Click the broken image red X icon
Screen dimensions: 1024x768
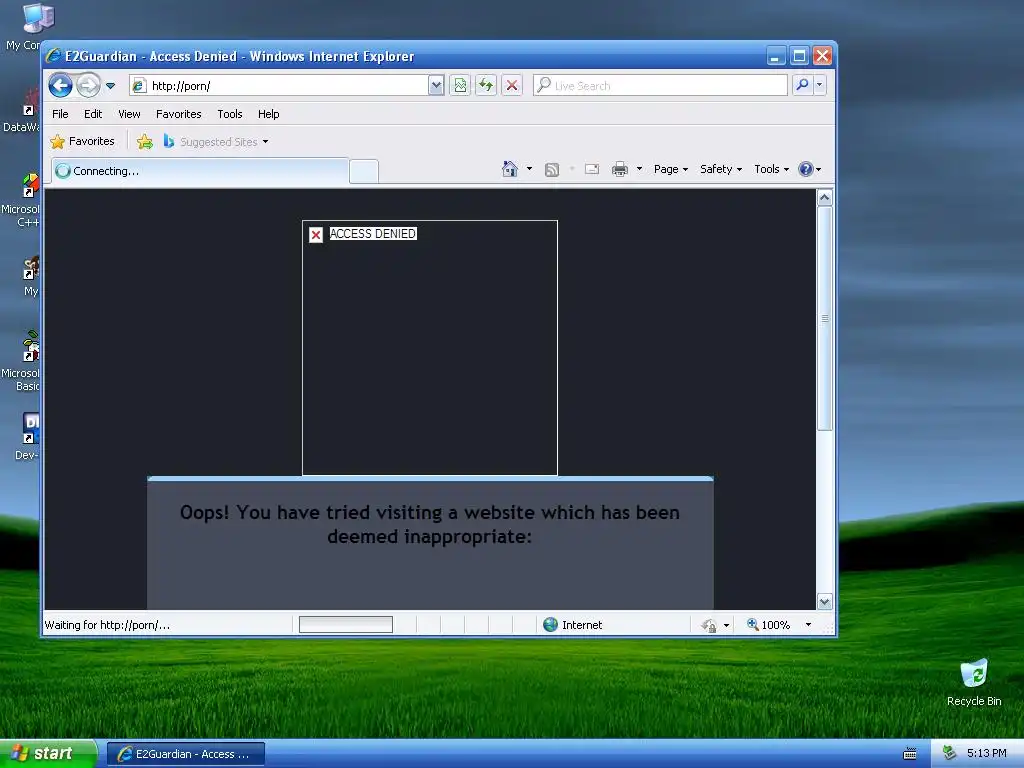[316, 235]
